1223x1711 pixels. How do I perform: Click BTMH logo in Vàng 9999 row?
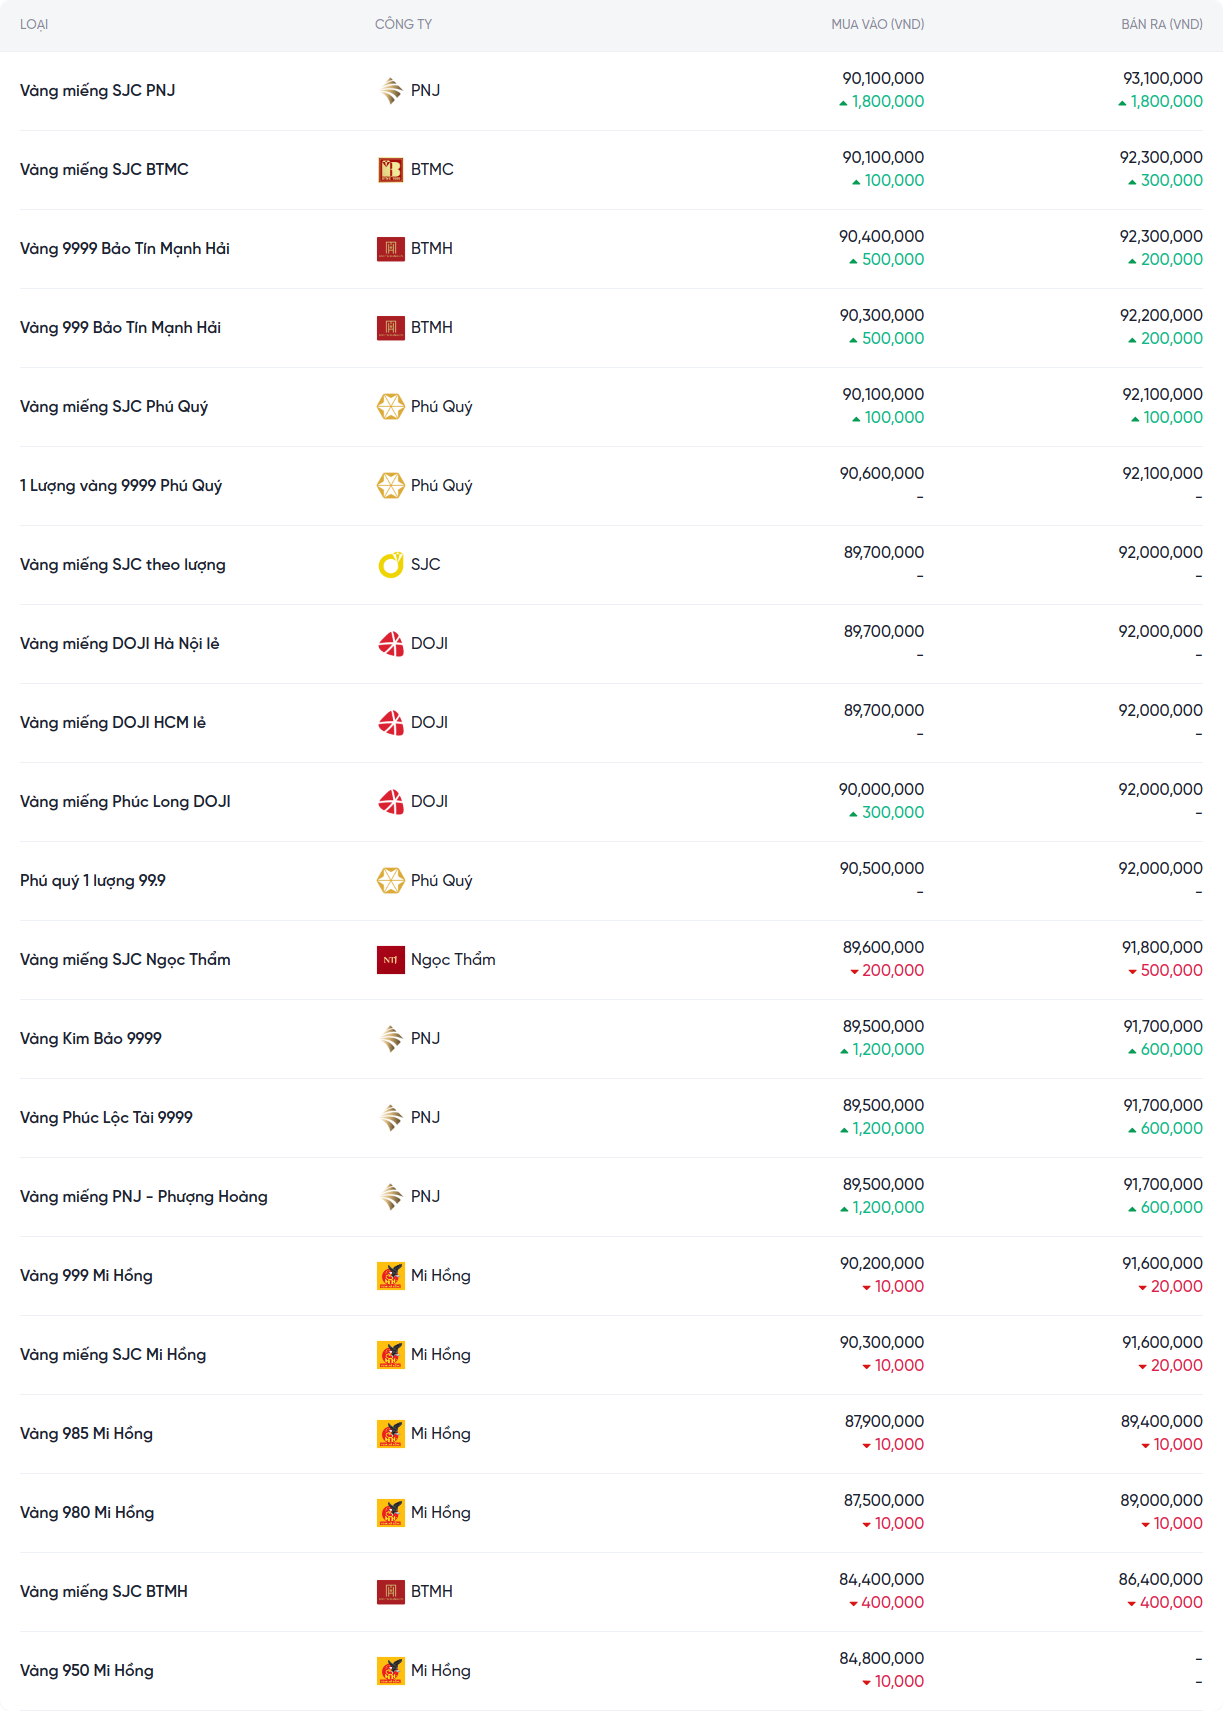point(390,249)
